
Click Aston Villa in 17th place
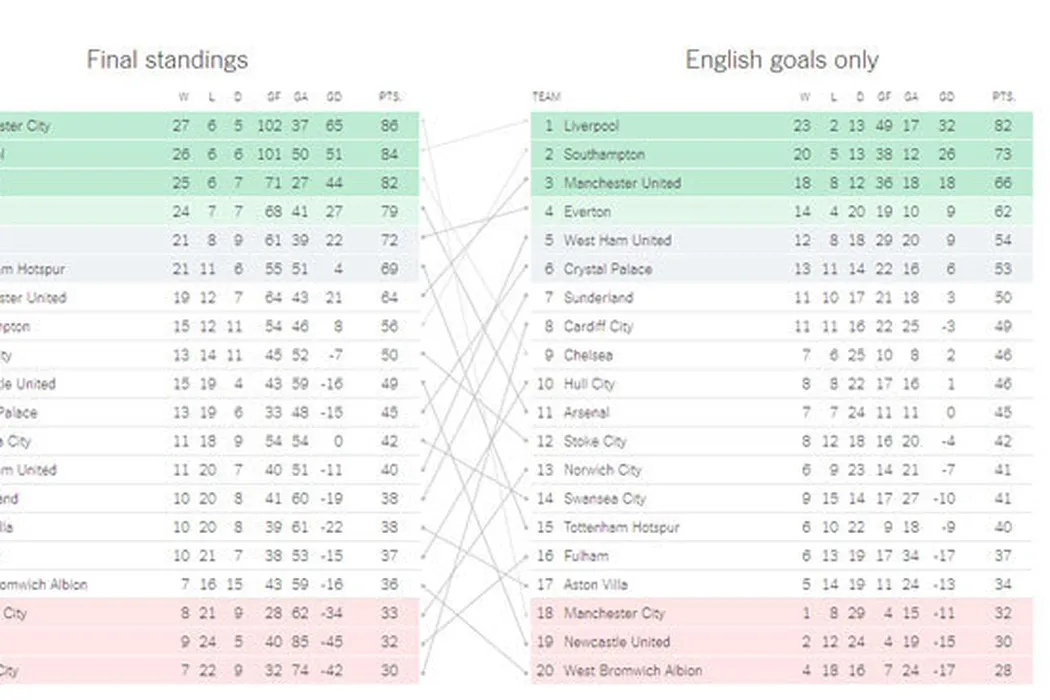[596, 584]
